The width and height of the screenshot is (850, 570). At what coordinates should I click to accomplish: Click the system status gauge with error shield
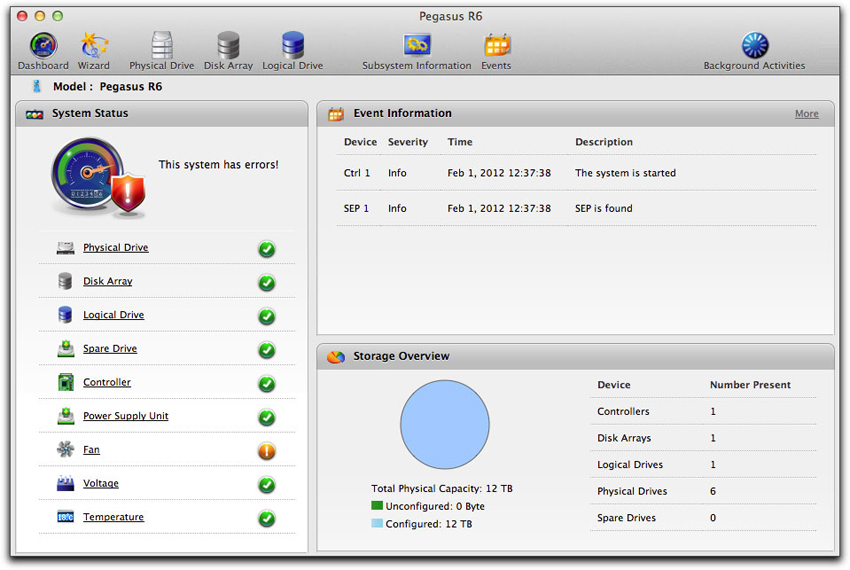[x=98, y=178]
